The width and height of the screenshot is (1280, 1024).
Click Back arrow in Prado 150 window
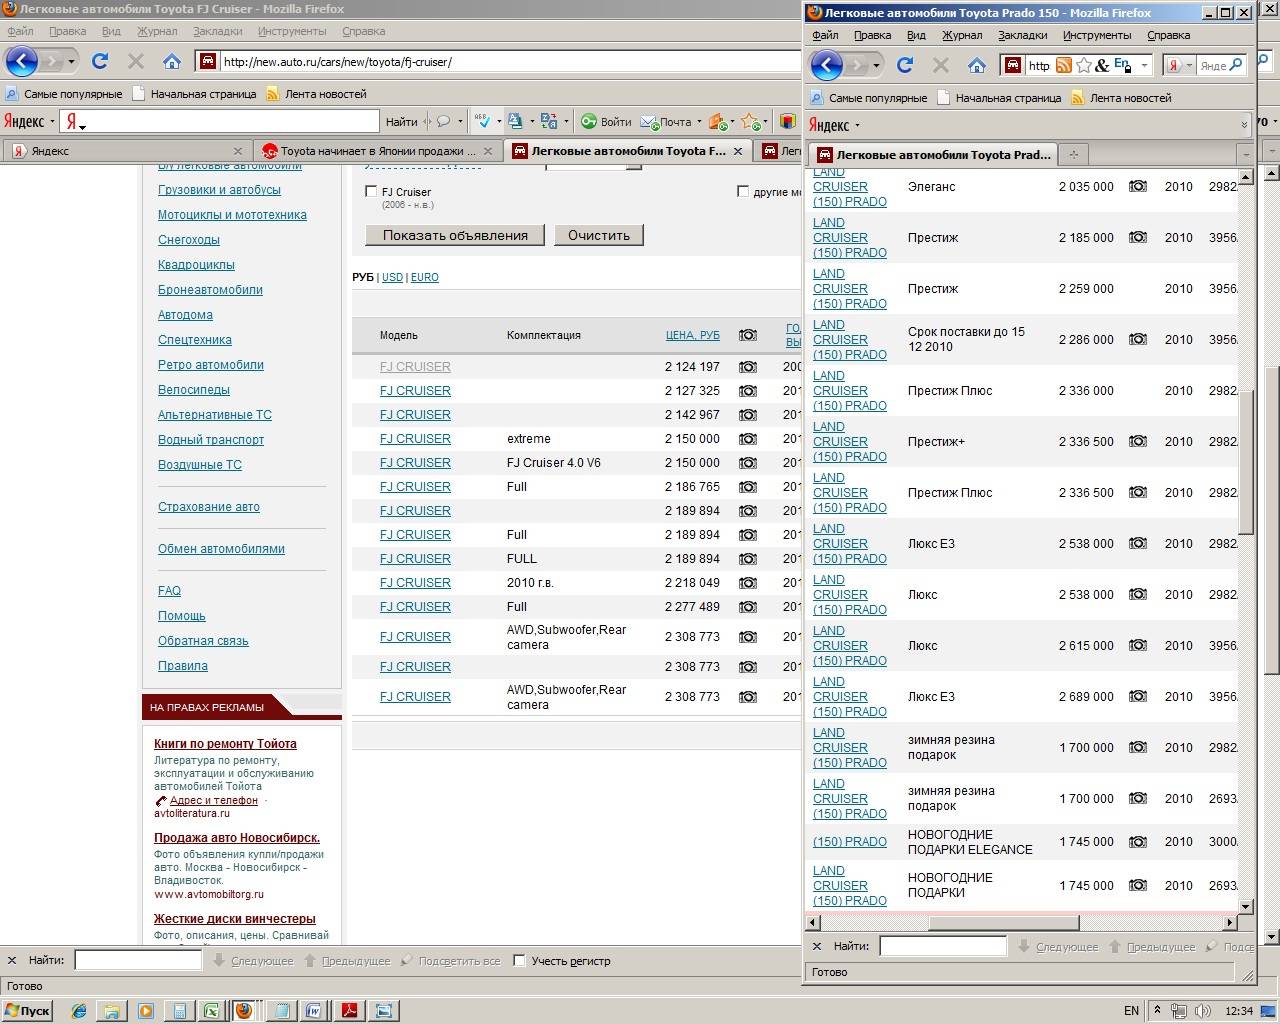pos(826,65)
